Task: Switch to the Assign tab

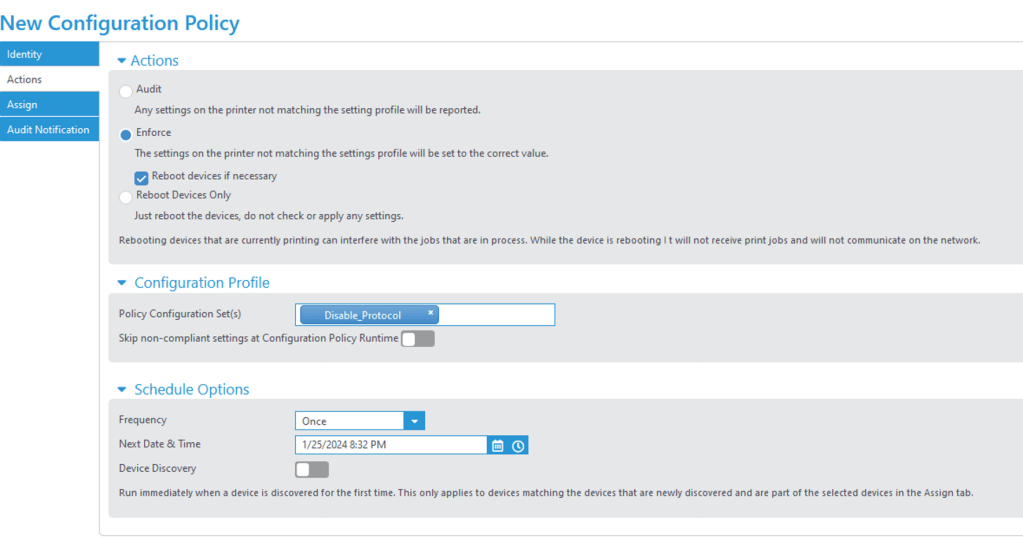Action: point(49,104)
